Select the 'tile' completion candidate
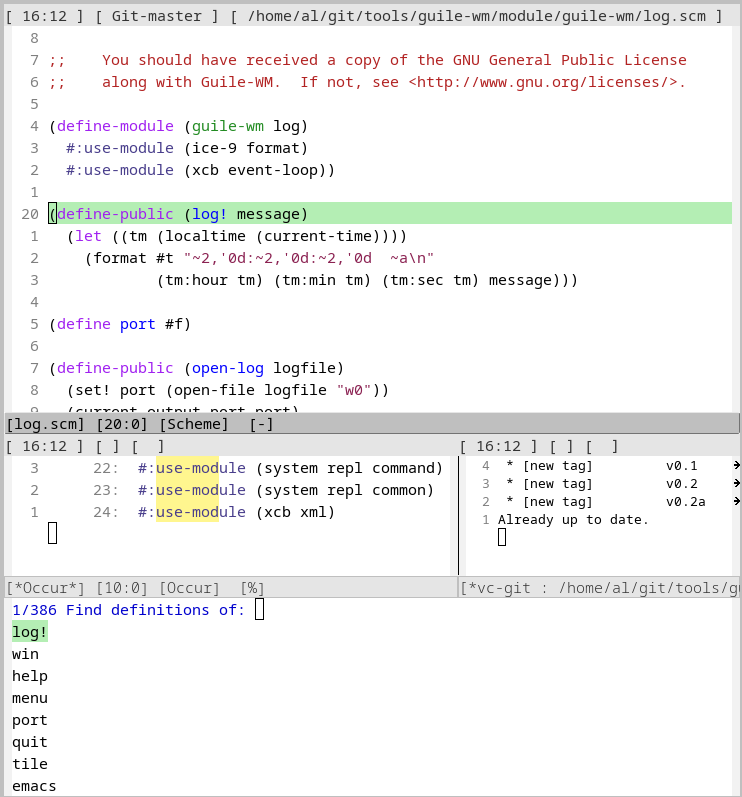This screenshot has height=797, width=742. pyautogui.click(x=29, y=764)
